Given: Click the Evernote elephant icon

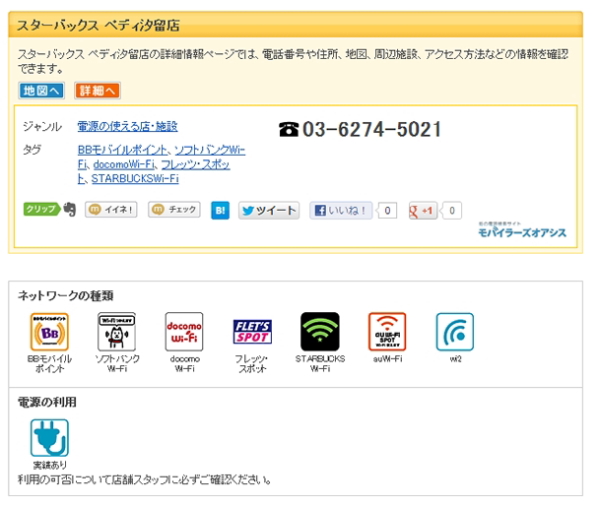Looking at the screenshot, I should [69, 210].
